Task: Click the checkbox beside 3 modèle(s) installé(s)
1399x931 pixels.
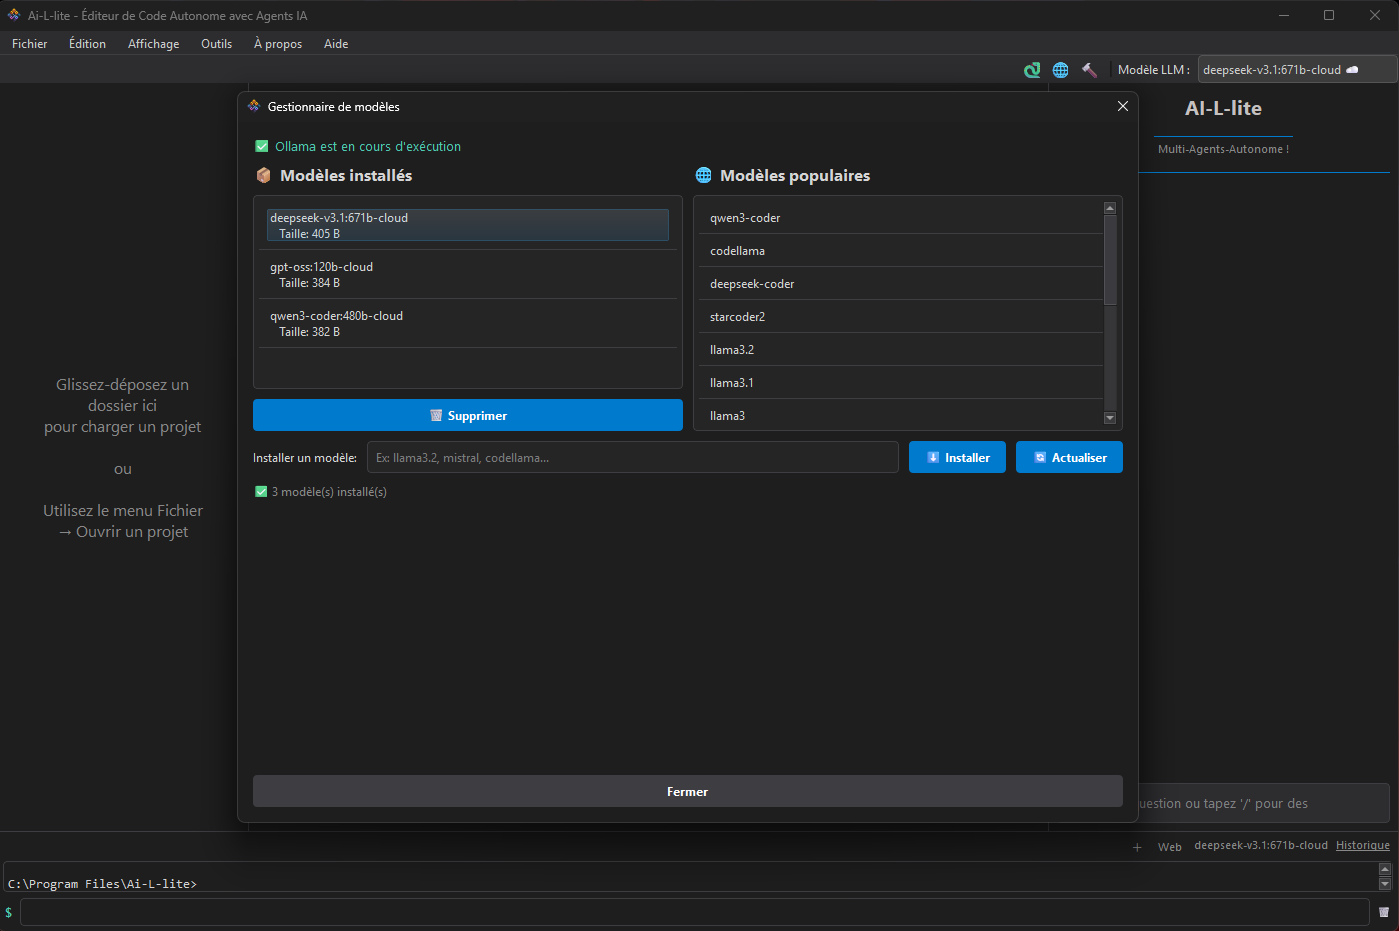Action: (x=261, y=492)
